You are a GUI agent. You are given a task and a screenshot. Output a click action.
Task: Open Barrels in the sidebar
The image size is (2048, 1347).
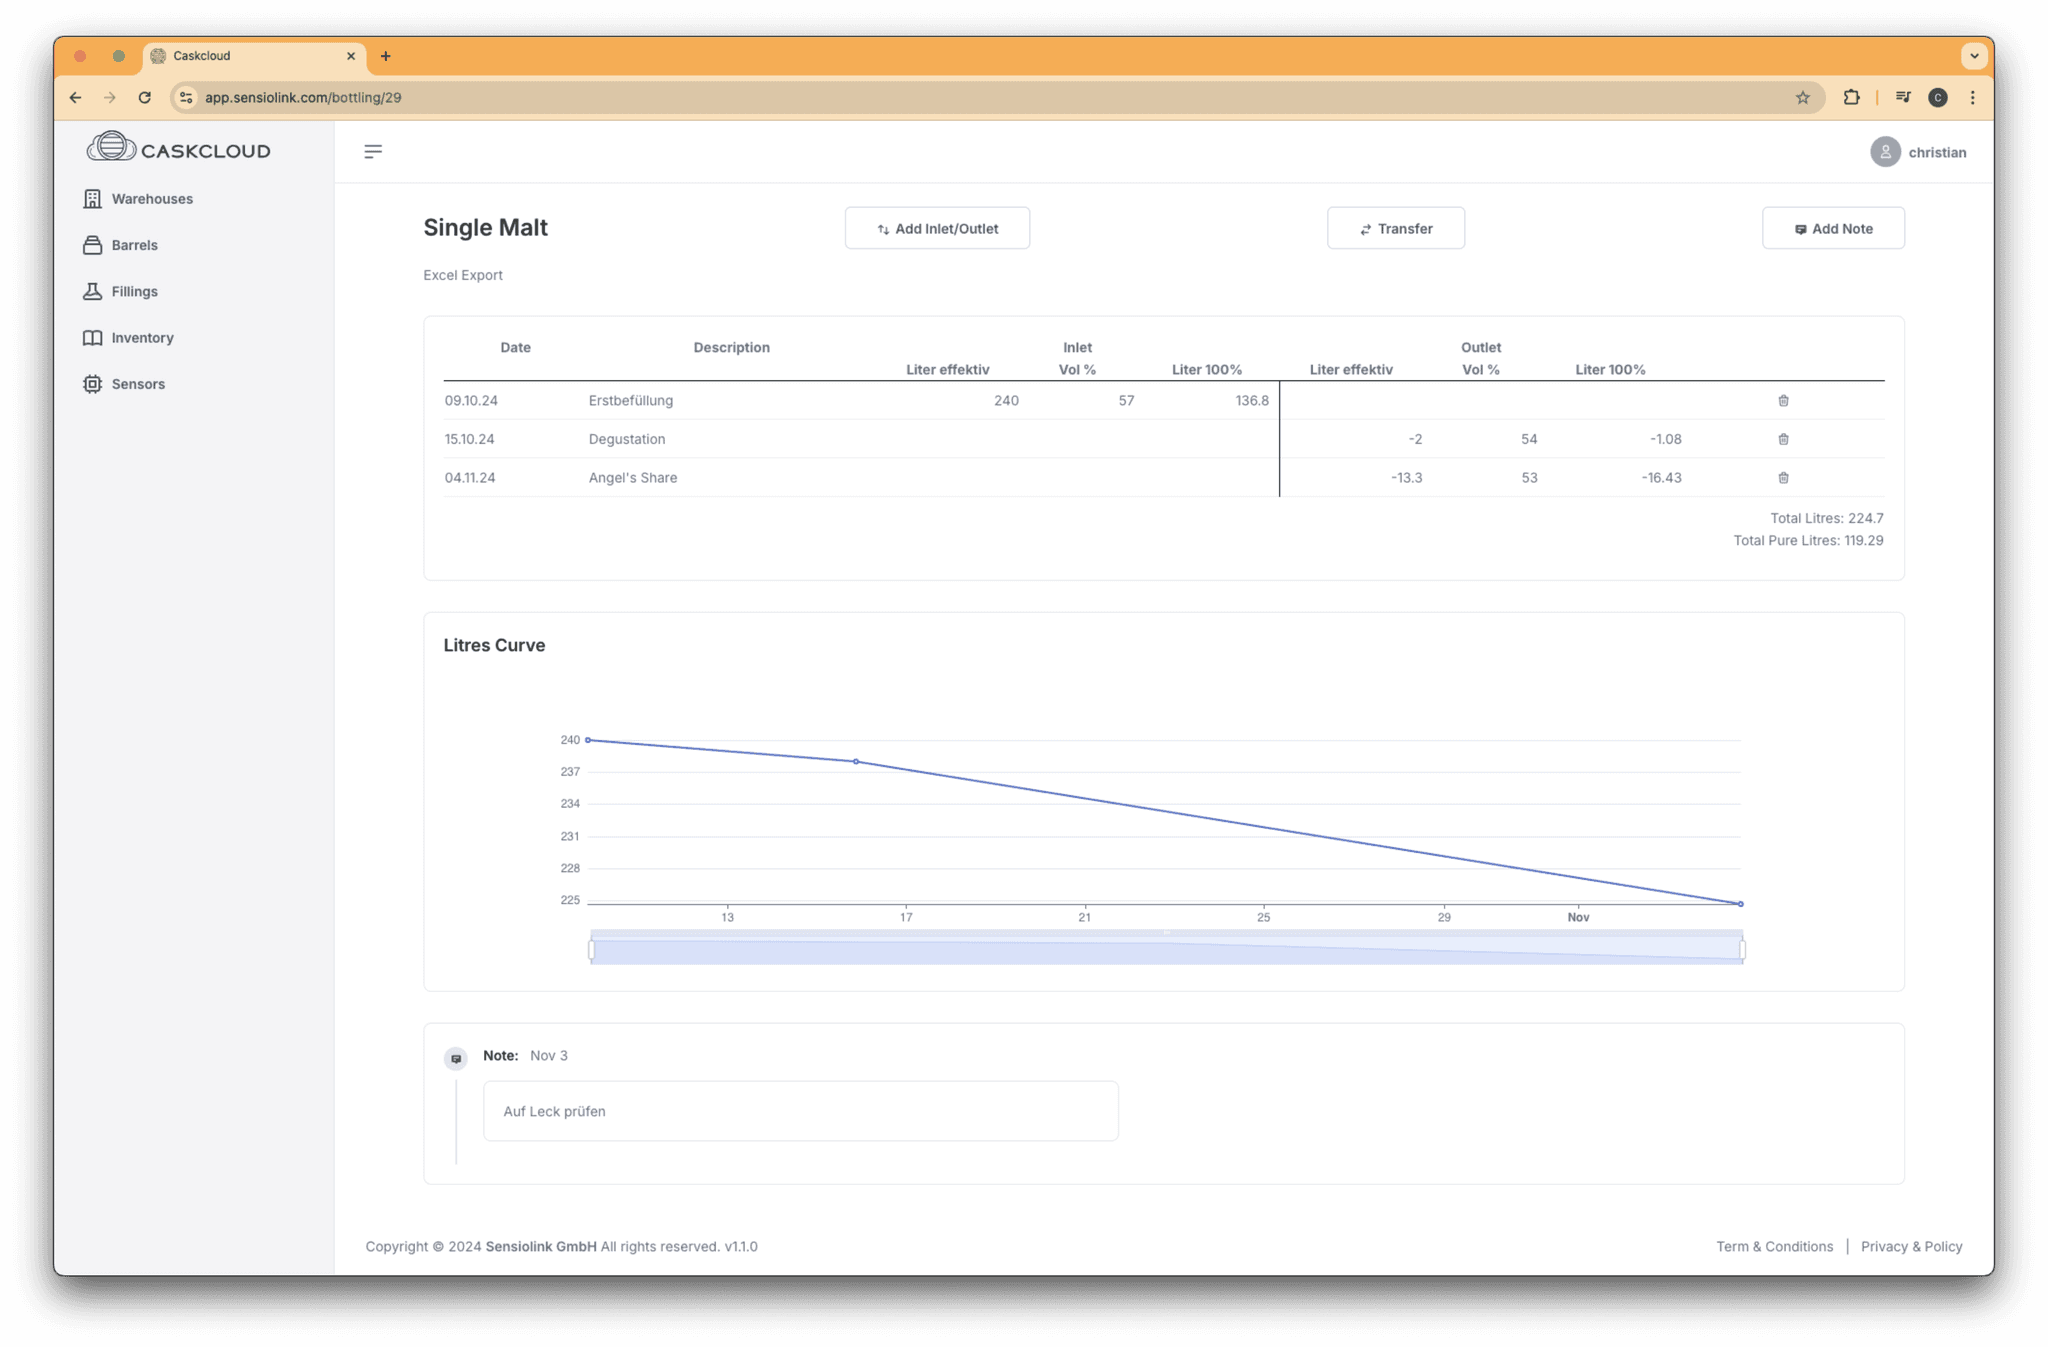[121, 245]
